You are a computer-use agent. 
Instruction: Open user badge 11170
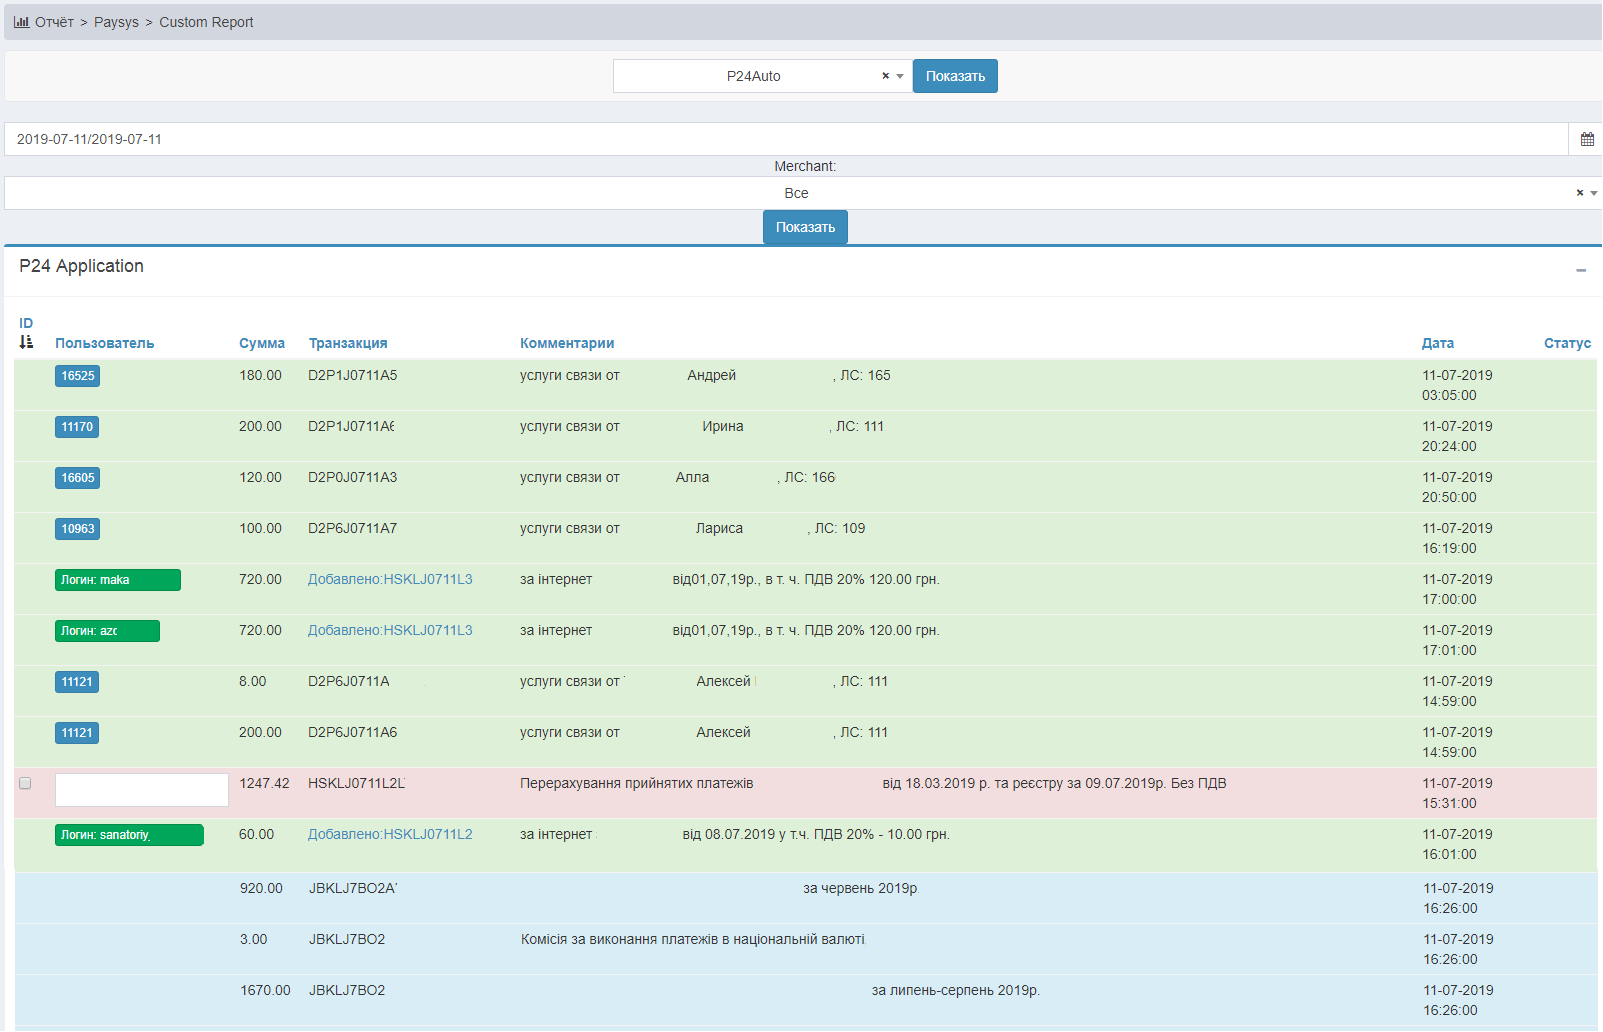pos(77,427)
